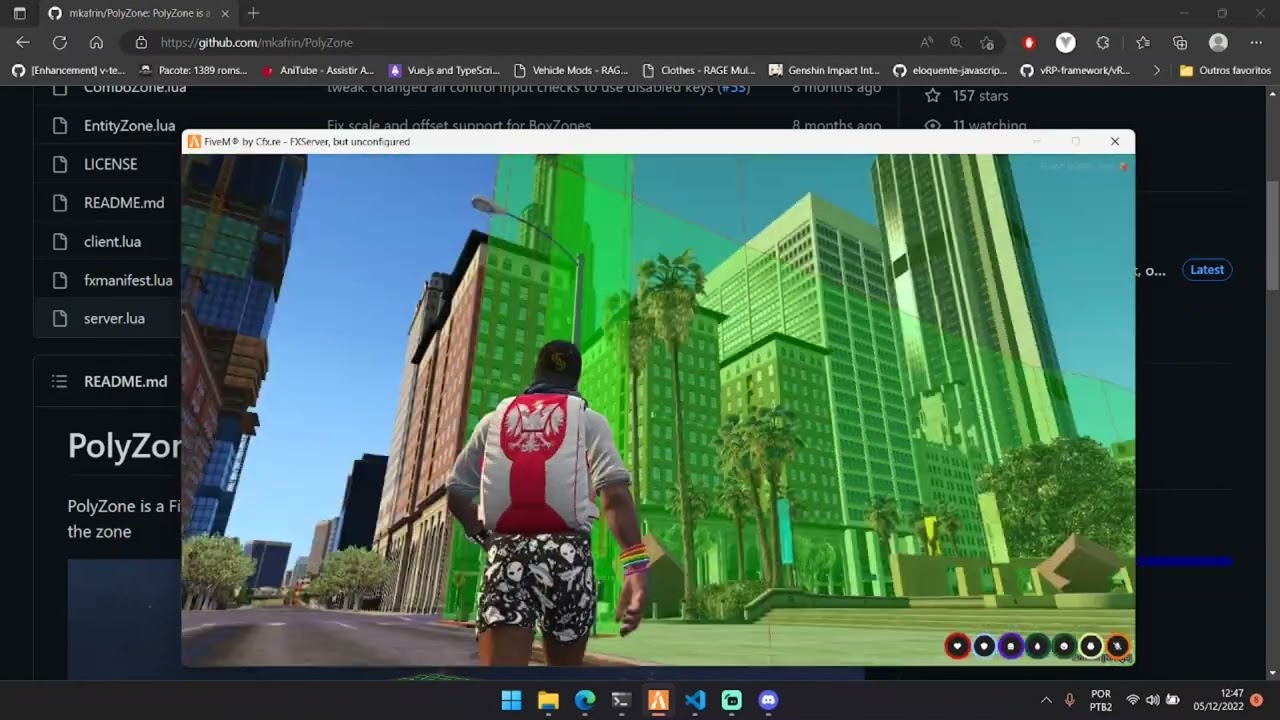
Task: Open the client.lua file
Action: (112, 241)
